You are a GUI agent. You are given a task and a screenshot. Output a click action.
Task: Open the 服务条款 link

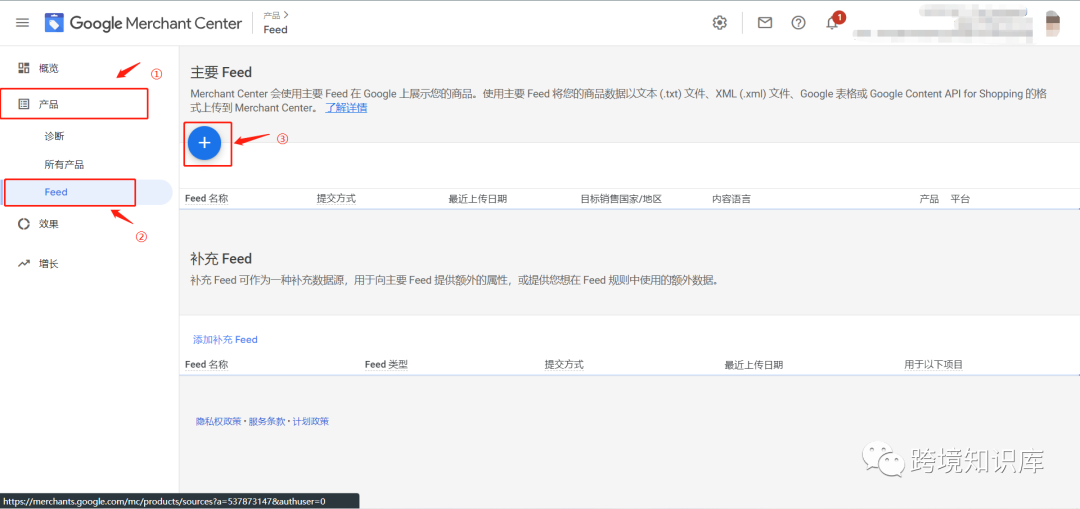point(267,421)
